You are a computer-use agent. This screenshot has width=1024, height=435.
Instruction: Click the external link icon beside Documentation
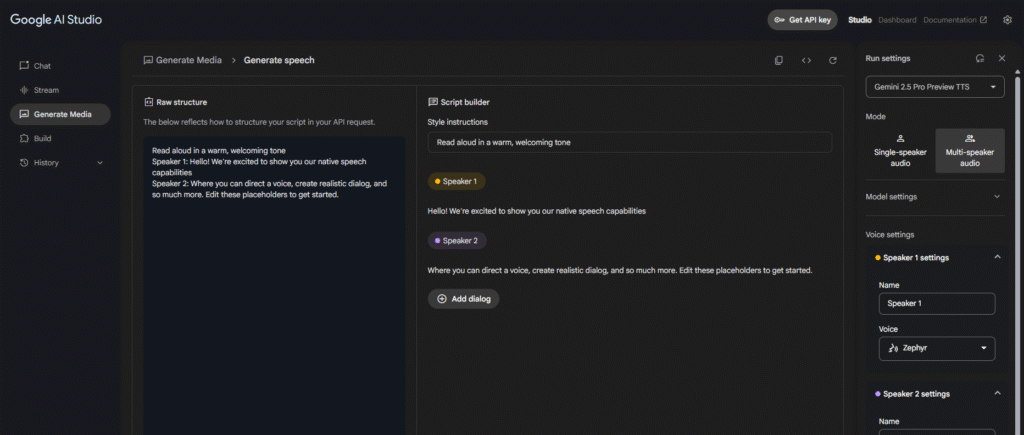(x=984, y=20)
